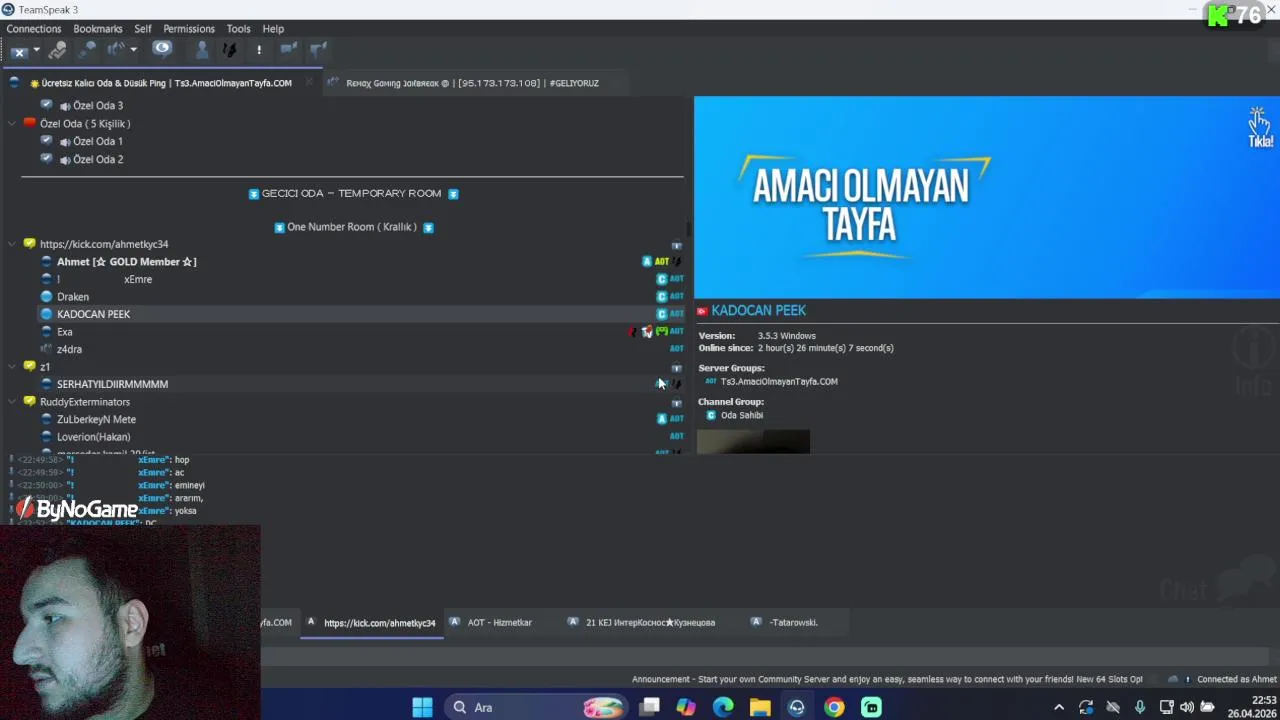Viewport: 1280px width, 720px height.
Task: Click the A badge on ZuLberkeyN Mete's row
Action: point(661,419)
